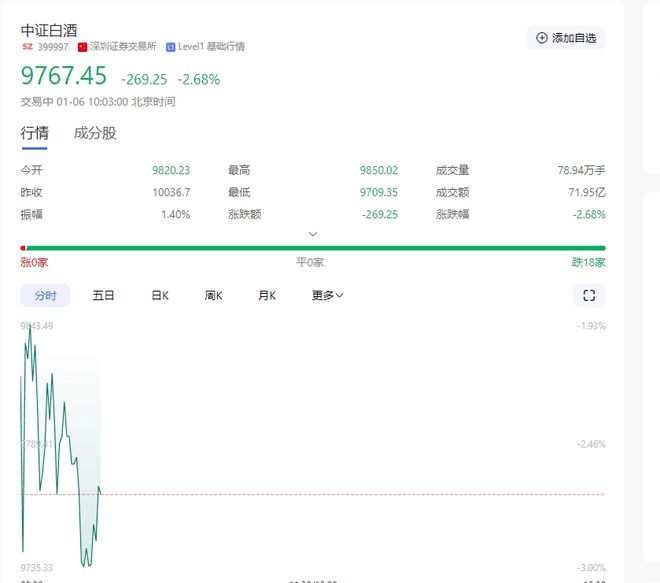Click the current price 9767.45
This screenshot has width=660, height=583.
(x=64, y=76)
